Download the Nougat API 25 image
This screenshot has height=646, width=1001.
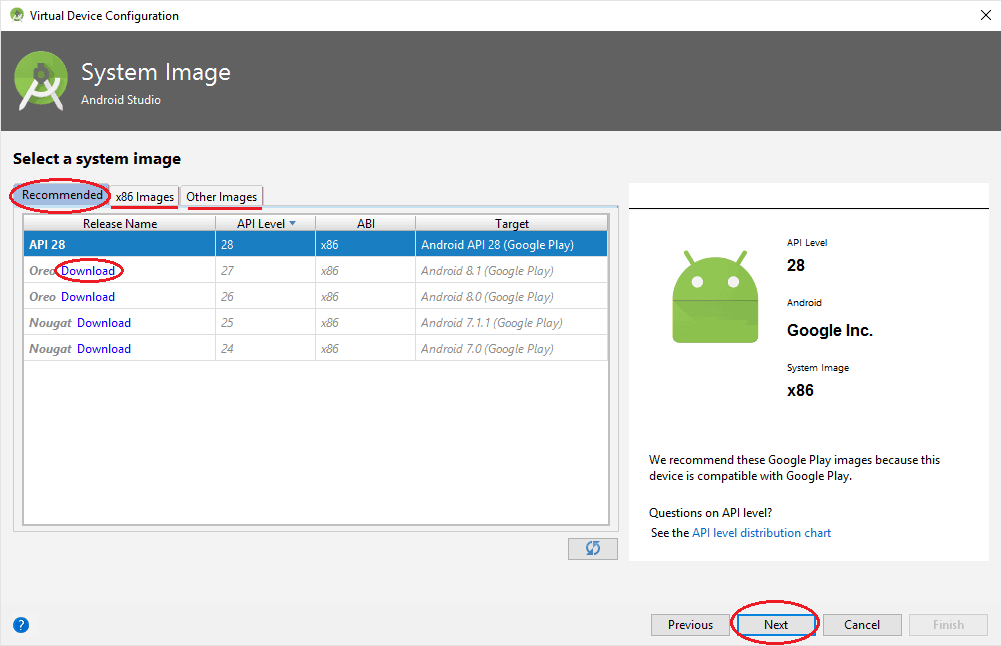coord(104,323)
